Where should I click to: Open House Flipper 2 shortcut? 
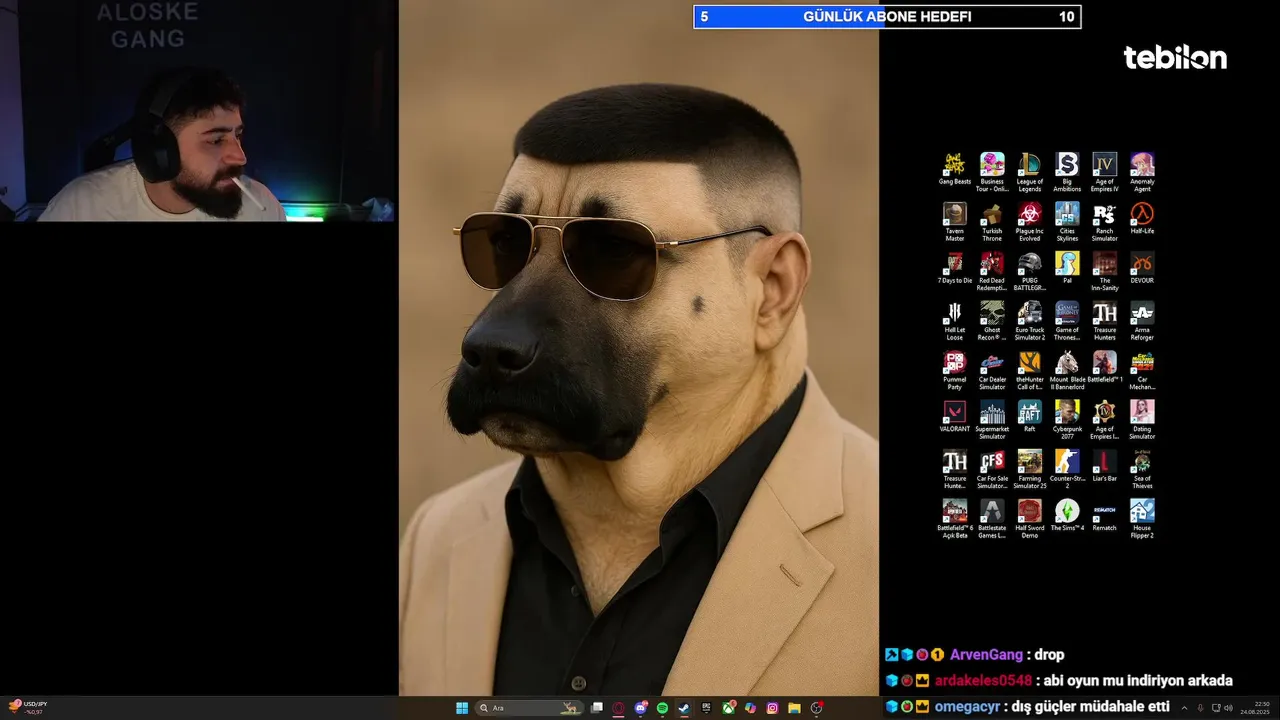[x=1142, y=519]
